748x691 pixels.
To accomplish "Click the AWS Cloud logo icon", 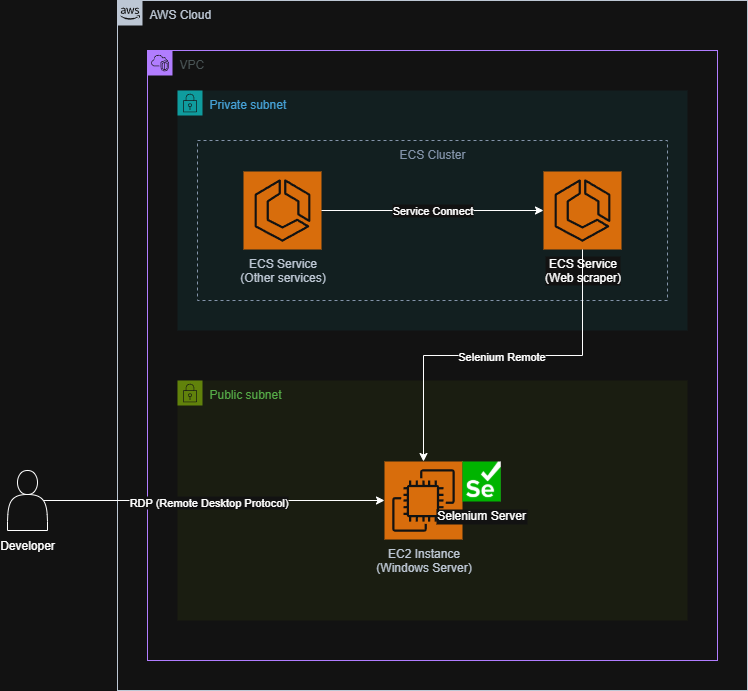I will [130, 14].
